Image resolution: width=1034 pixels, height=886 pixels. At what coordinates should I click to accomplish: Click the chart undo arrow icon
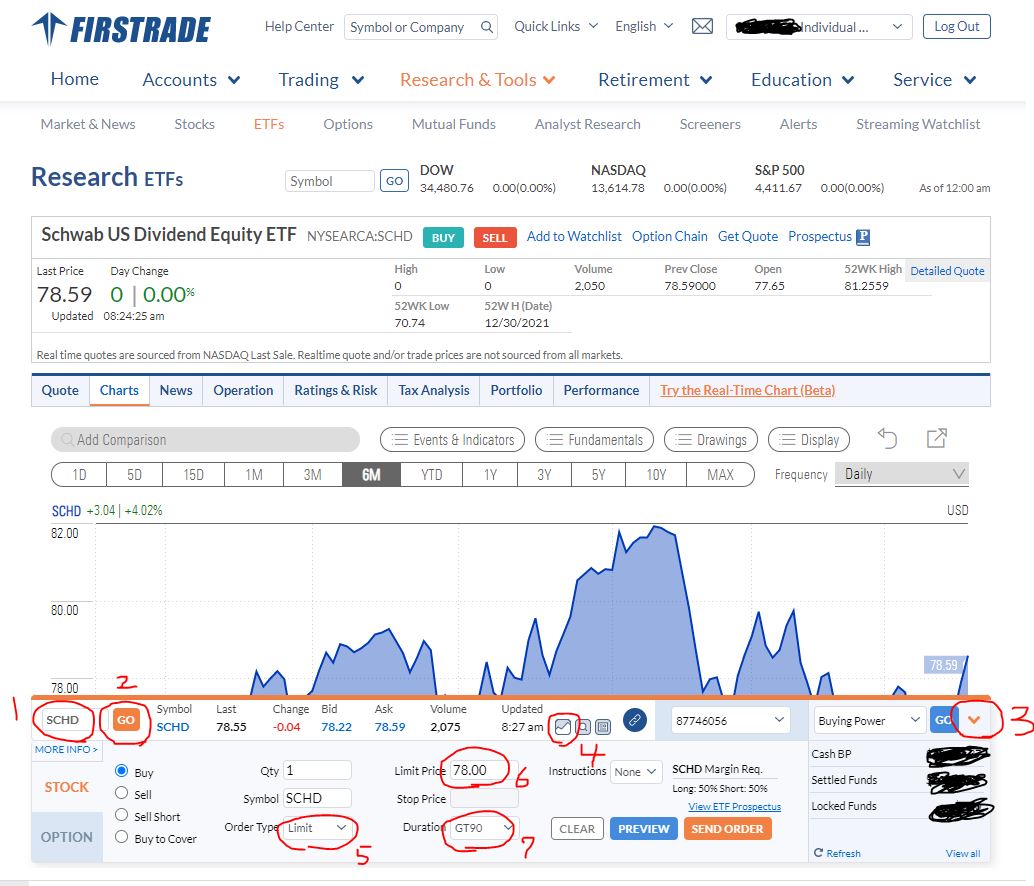(x=888, y=438)
